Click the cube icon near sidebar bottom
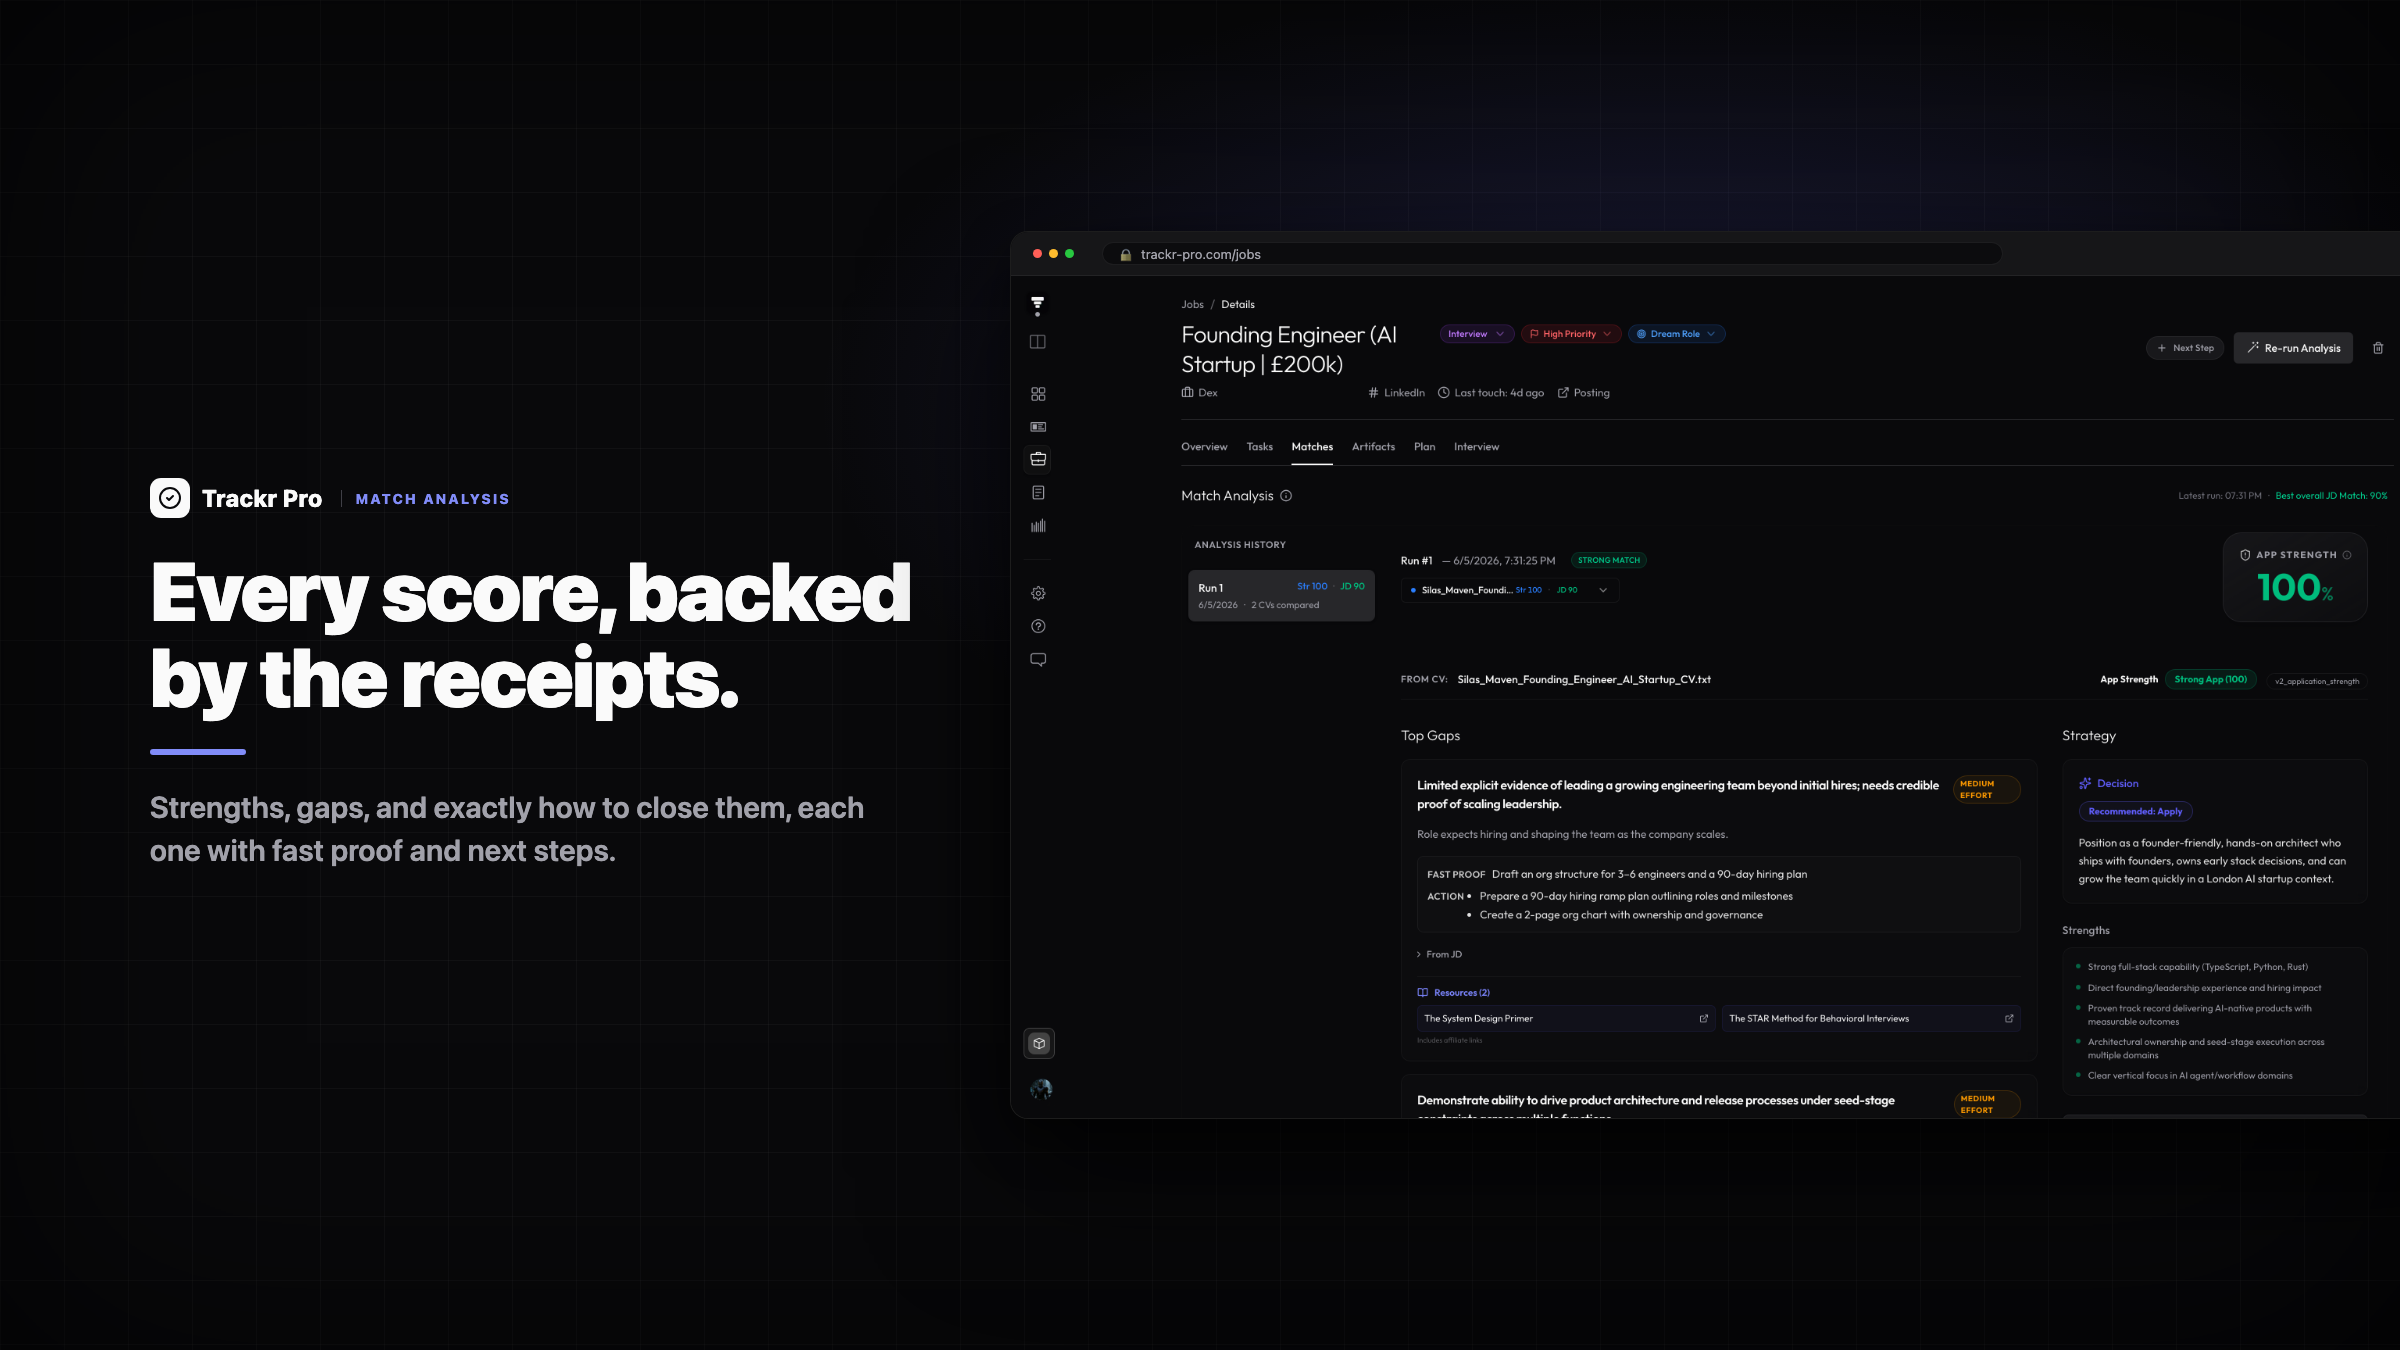 [x=1039, y=1043]
